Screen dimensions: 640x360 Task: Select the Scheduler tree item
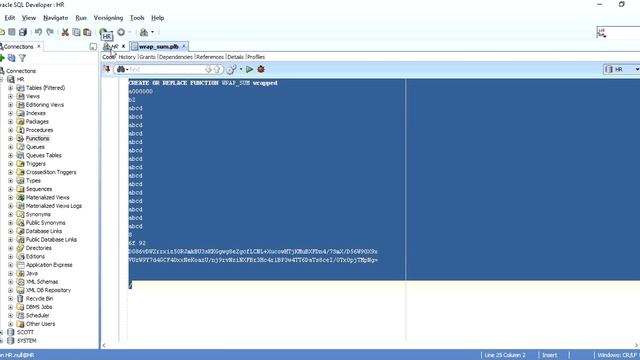(x=38, y=316)
